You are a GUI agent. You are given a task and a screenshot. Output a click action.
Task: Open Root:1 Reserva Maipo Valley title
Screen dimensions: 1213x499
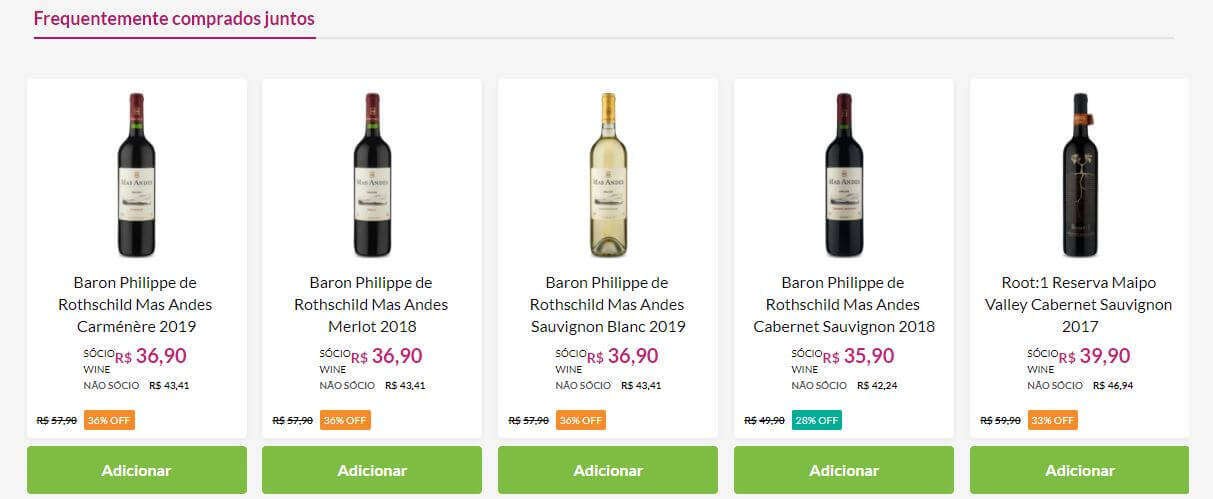(1080, 304)
